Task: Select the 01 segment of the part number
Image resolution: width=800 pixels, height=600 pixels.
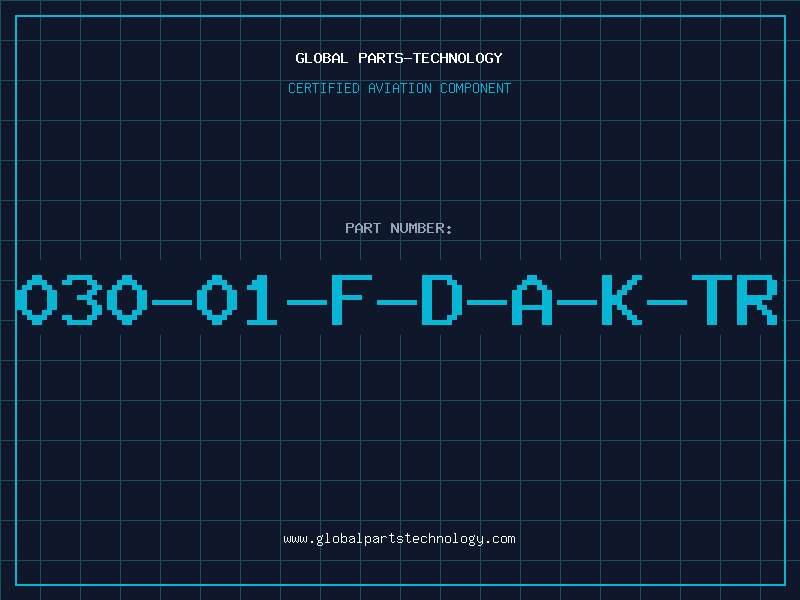Action: coord(237,299)
